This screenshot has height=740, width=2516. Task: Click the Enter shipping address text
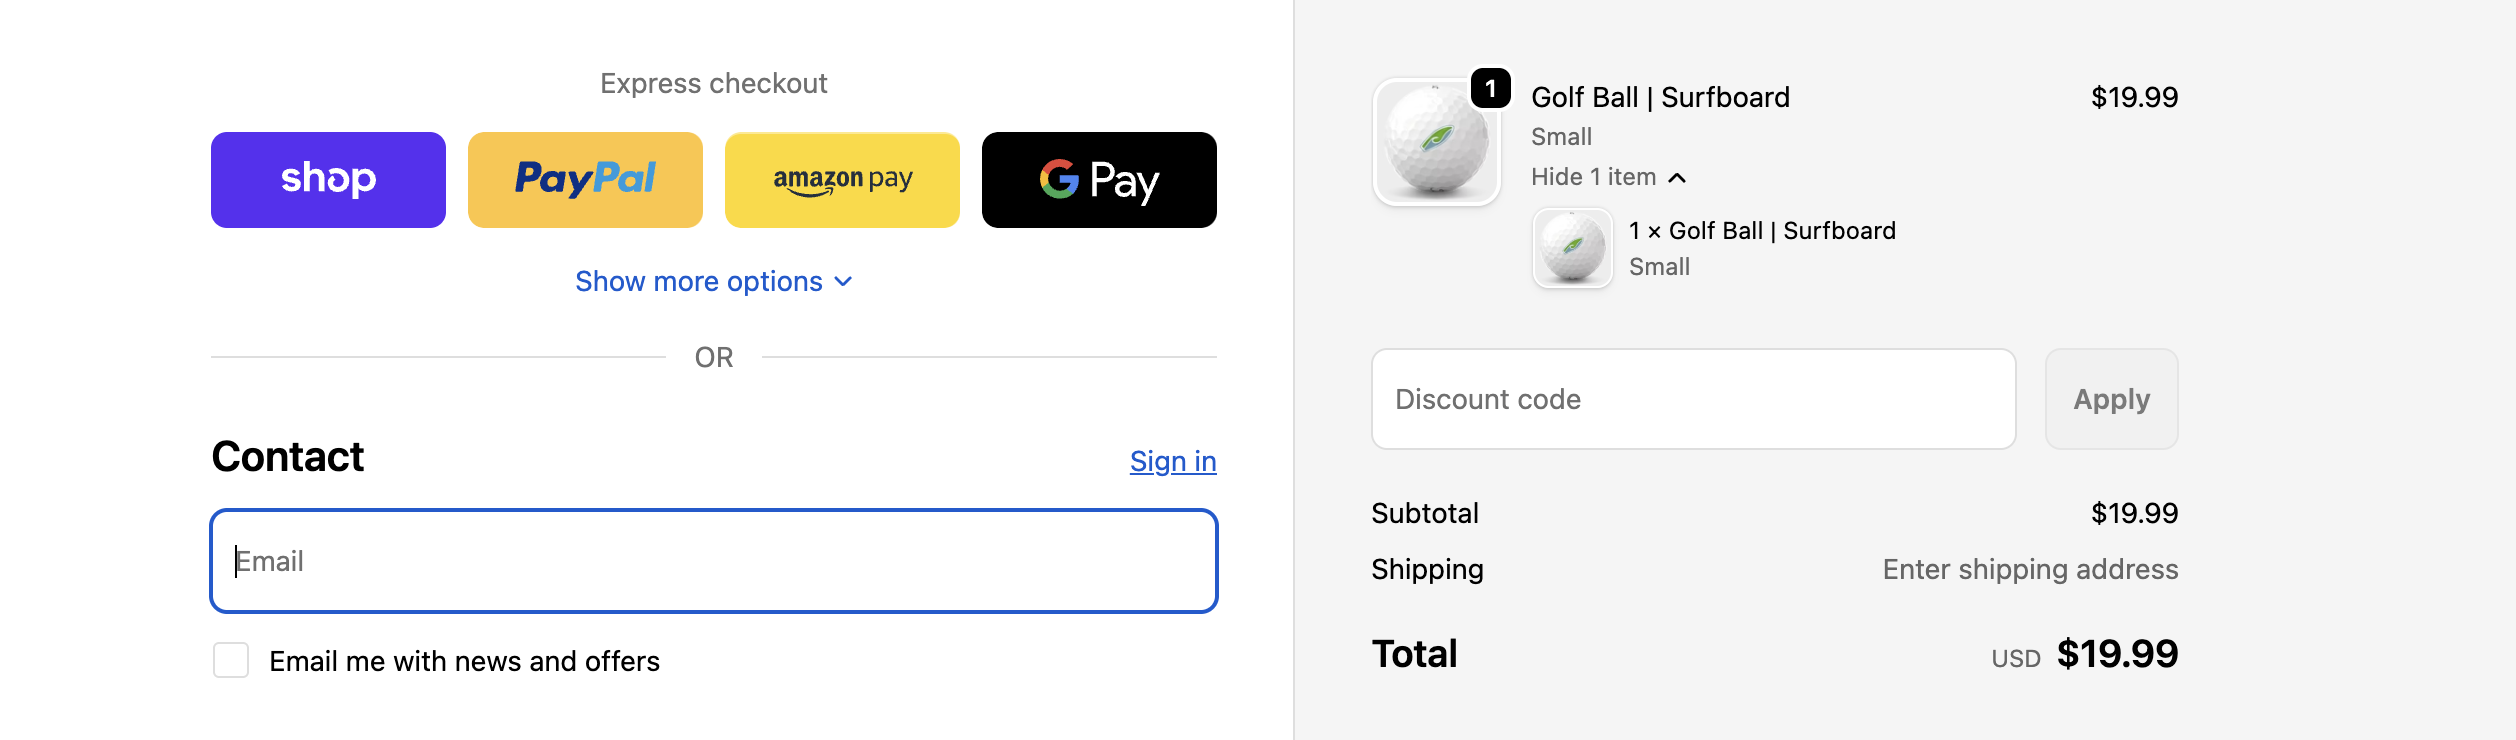2029,569
